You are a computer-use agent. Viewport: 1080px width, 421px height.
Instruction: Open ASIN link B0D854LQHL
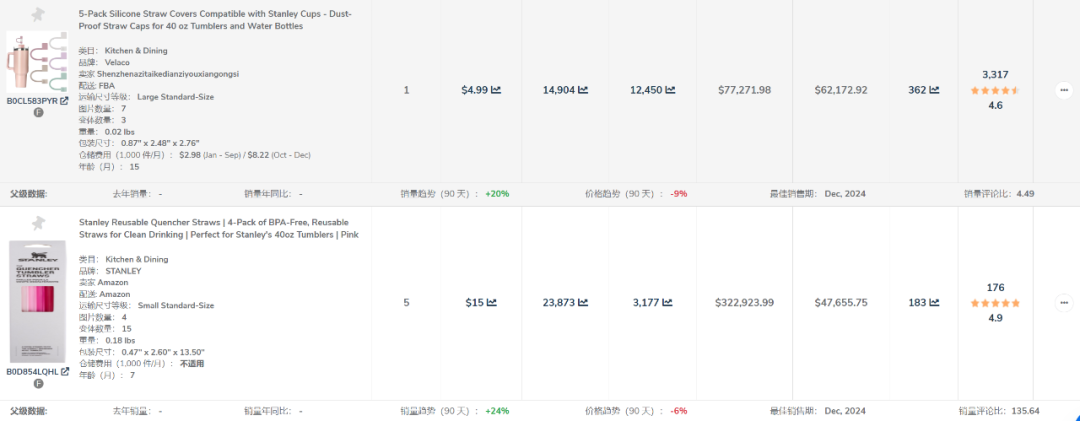tap(33, 371)
